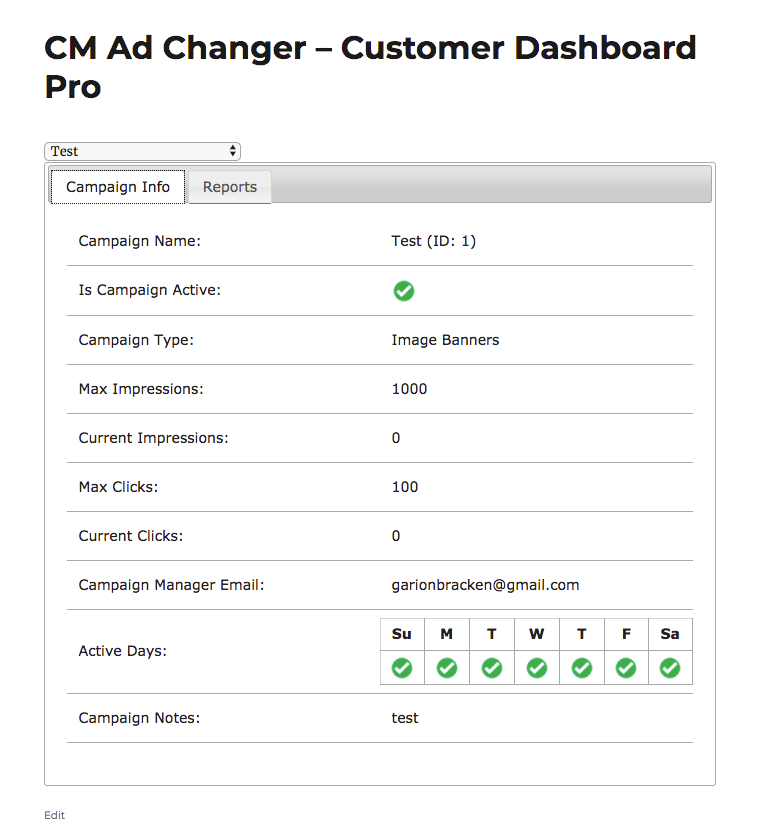
Task: Click the Sunday active day checkmark
Action: coord(402,667)
